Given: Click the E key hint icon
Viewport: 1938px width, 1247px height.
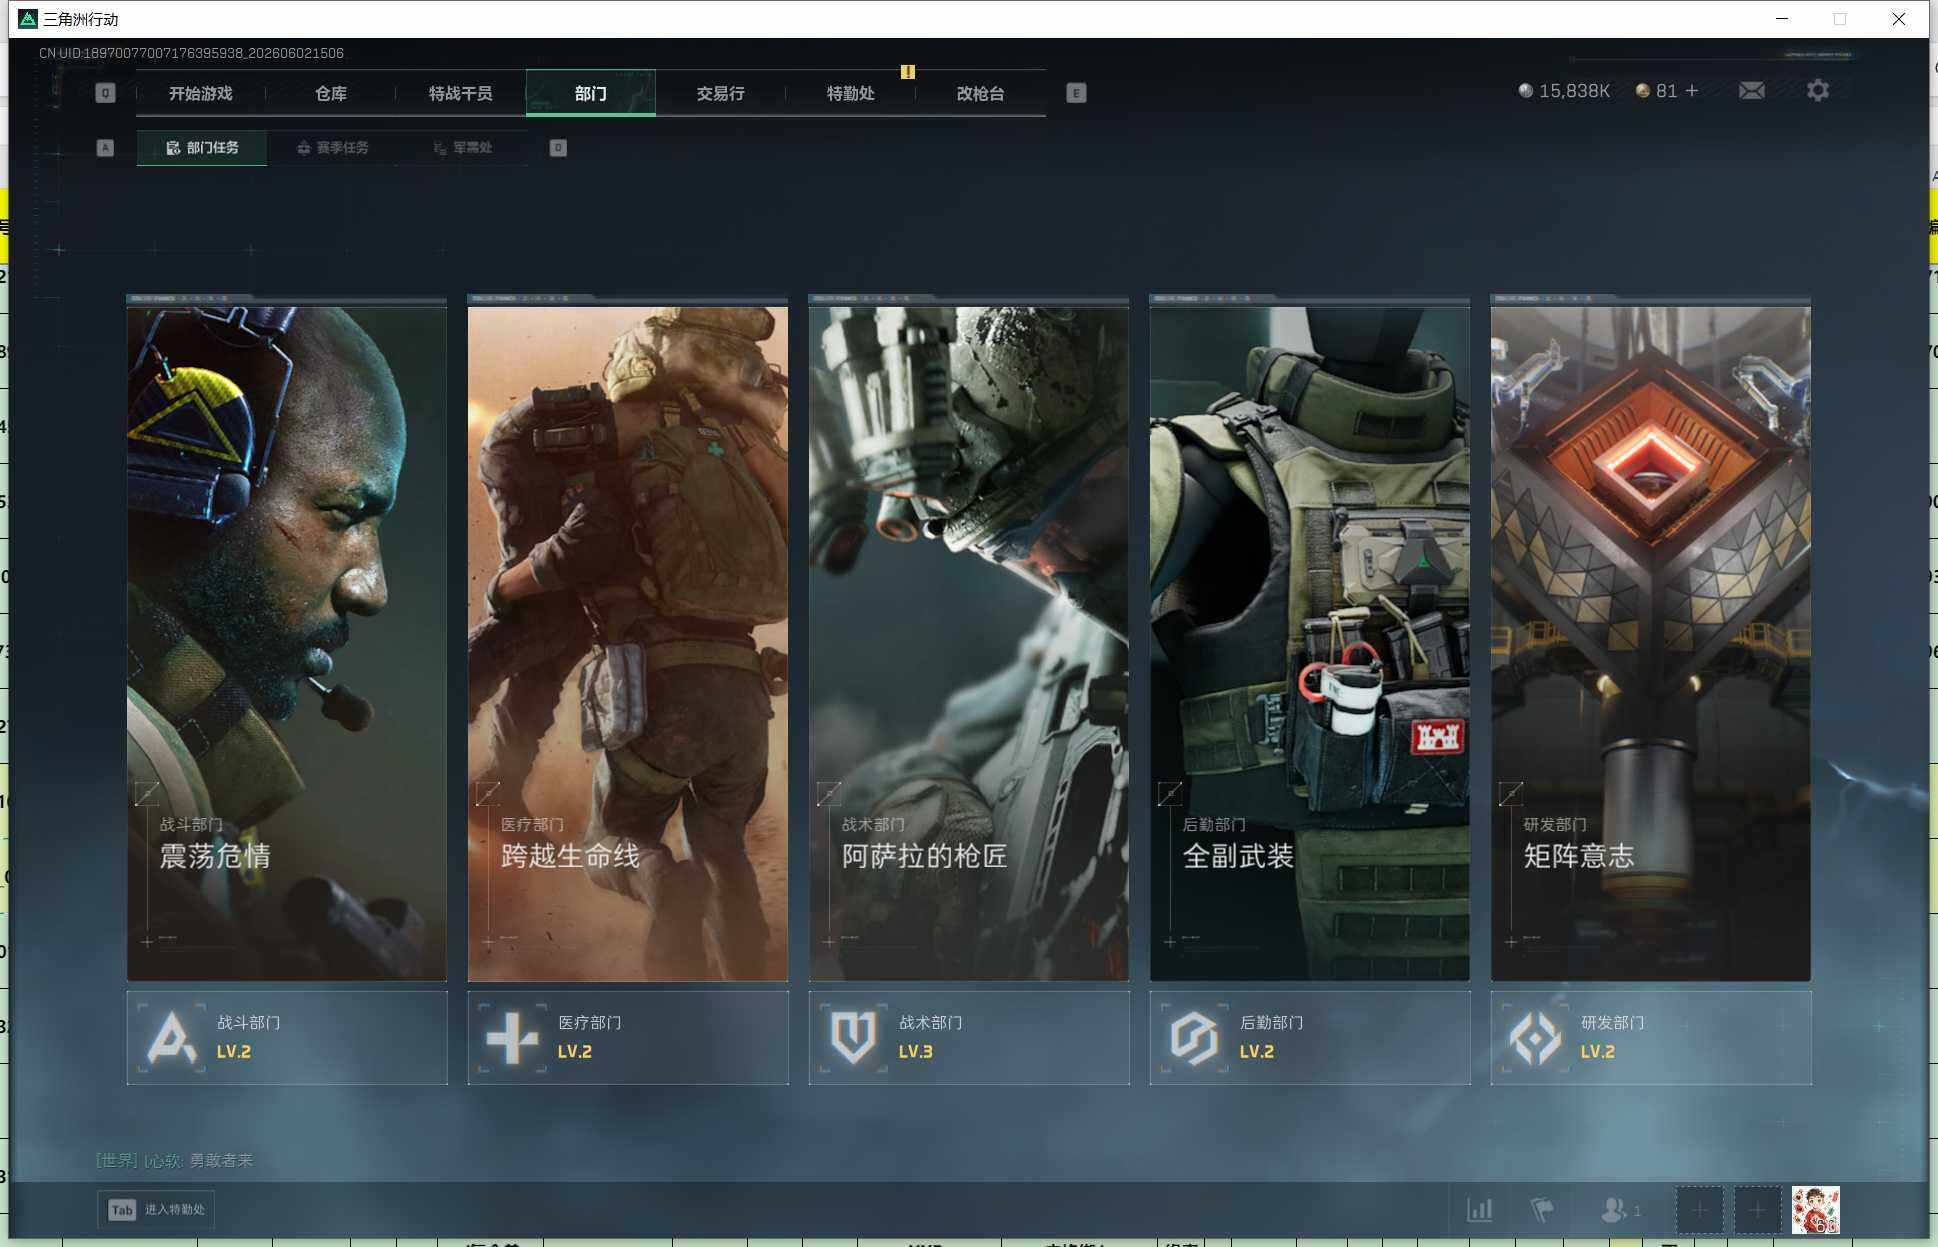Looking at the screenshot, I should point(1076,93).
